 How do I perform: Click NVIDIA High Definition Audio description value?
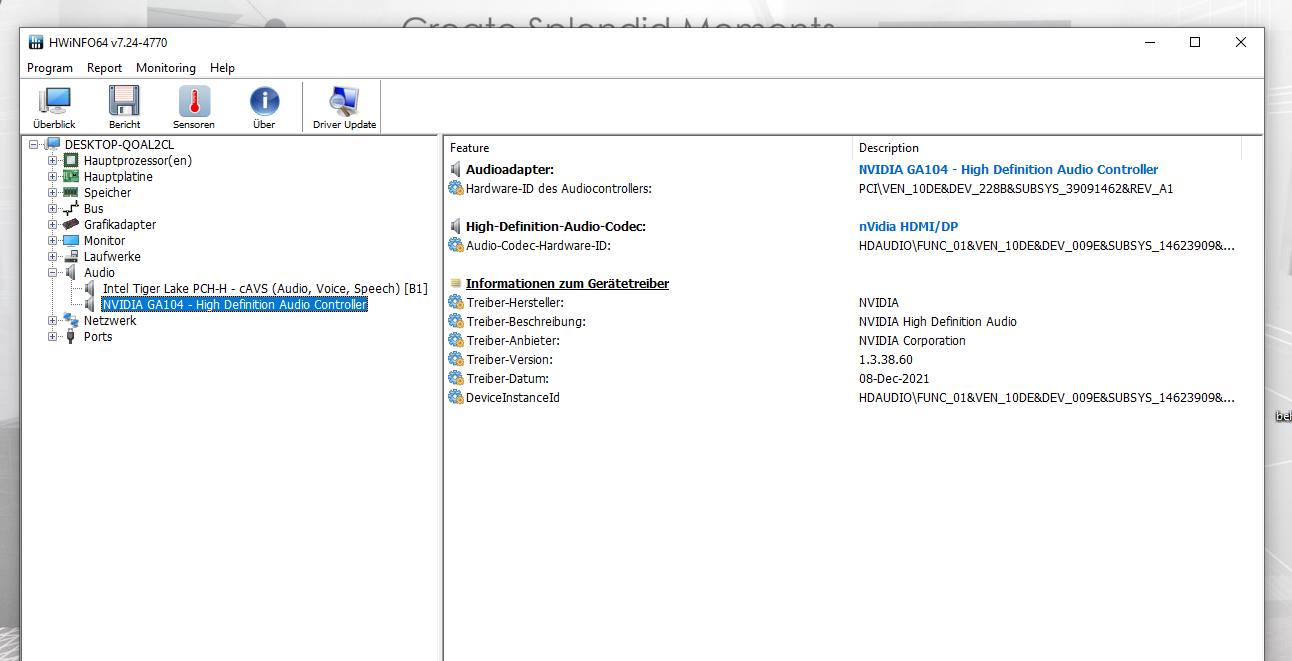938,322
